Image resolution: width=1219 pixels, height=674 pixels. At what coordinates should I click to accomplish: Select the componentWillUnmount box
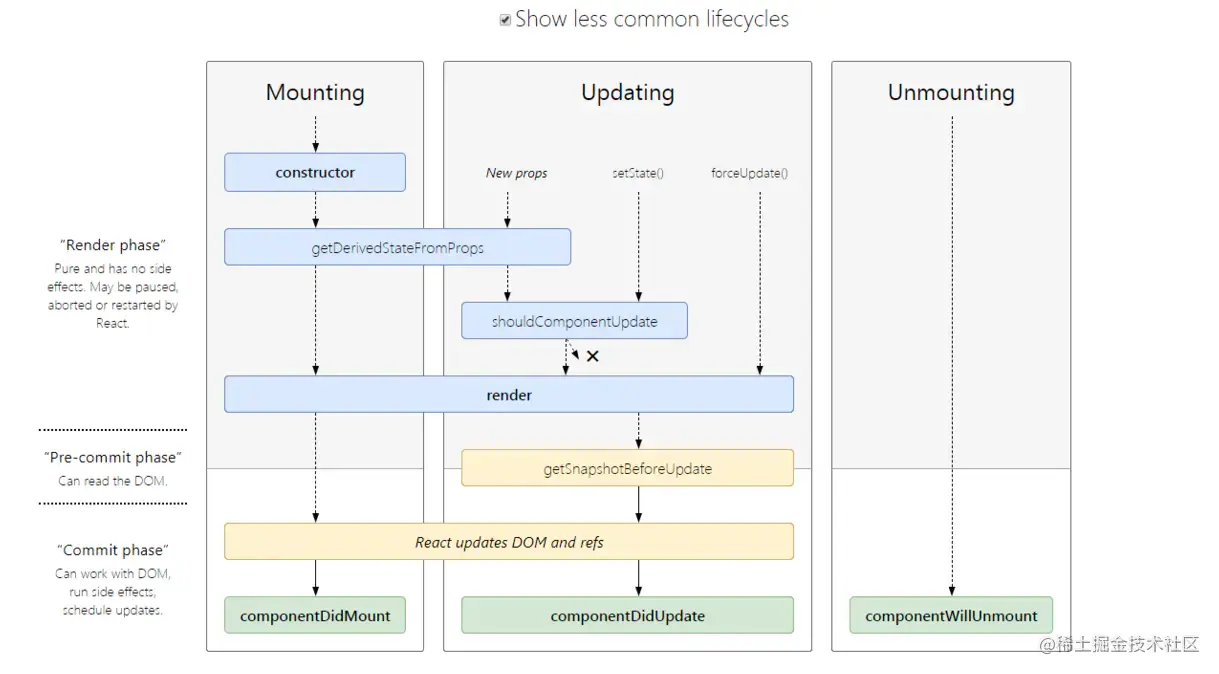pos(951,616)
